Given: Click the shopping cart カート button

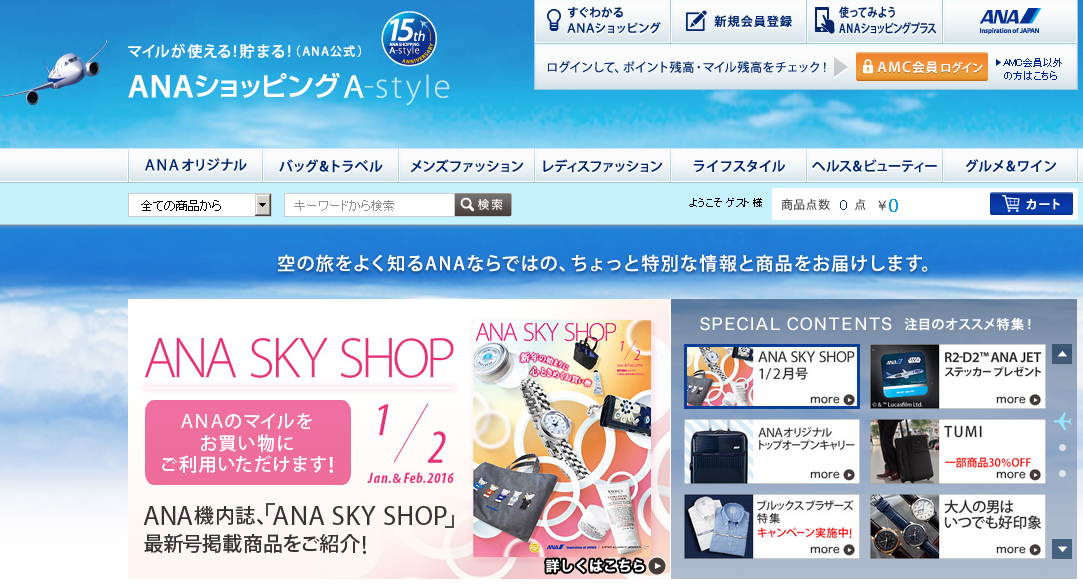Looking at the screenshot, I should click(1031, 204).
